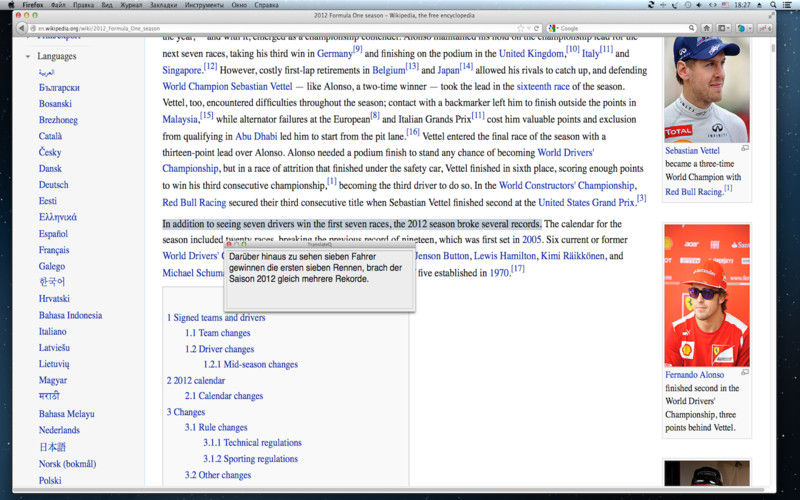800x500 pixels.
Task: Click the German translation text in popup
Action: point(315,268)
